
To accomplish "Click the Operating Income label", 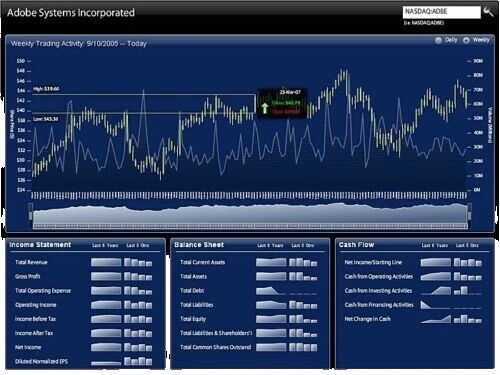I will pyautogui.click(x=35, y=305).
